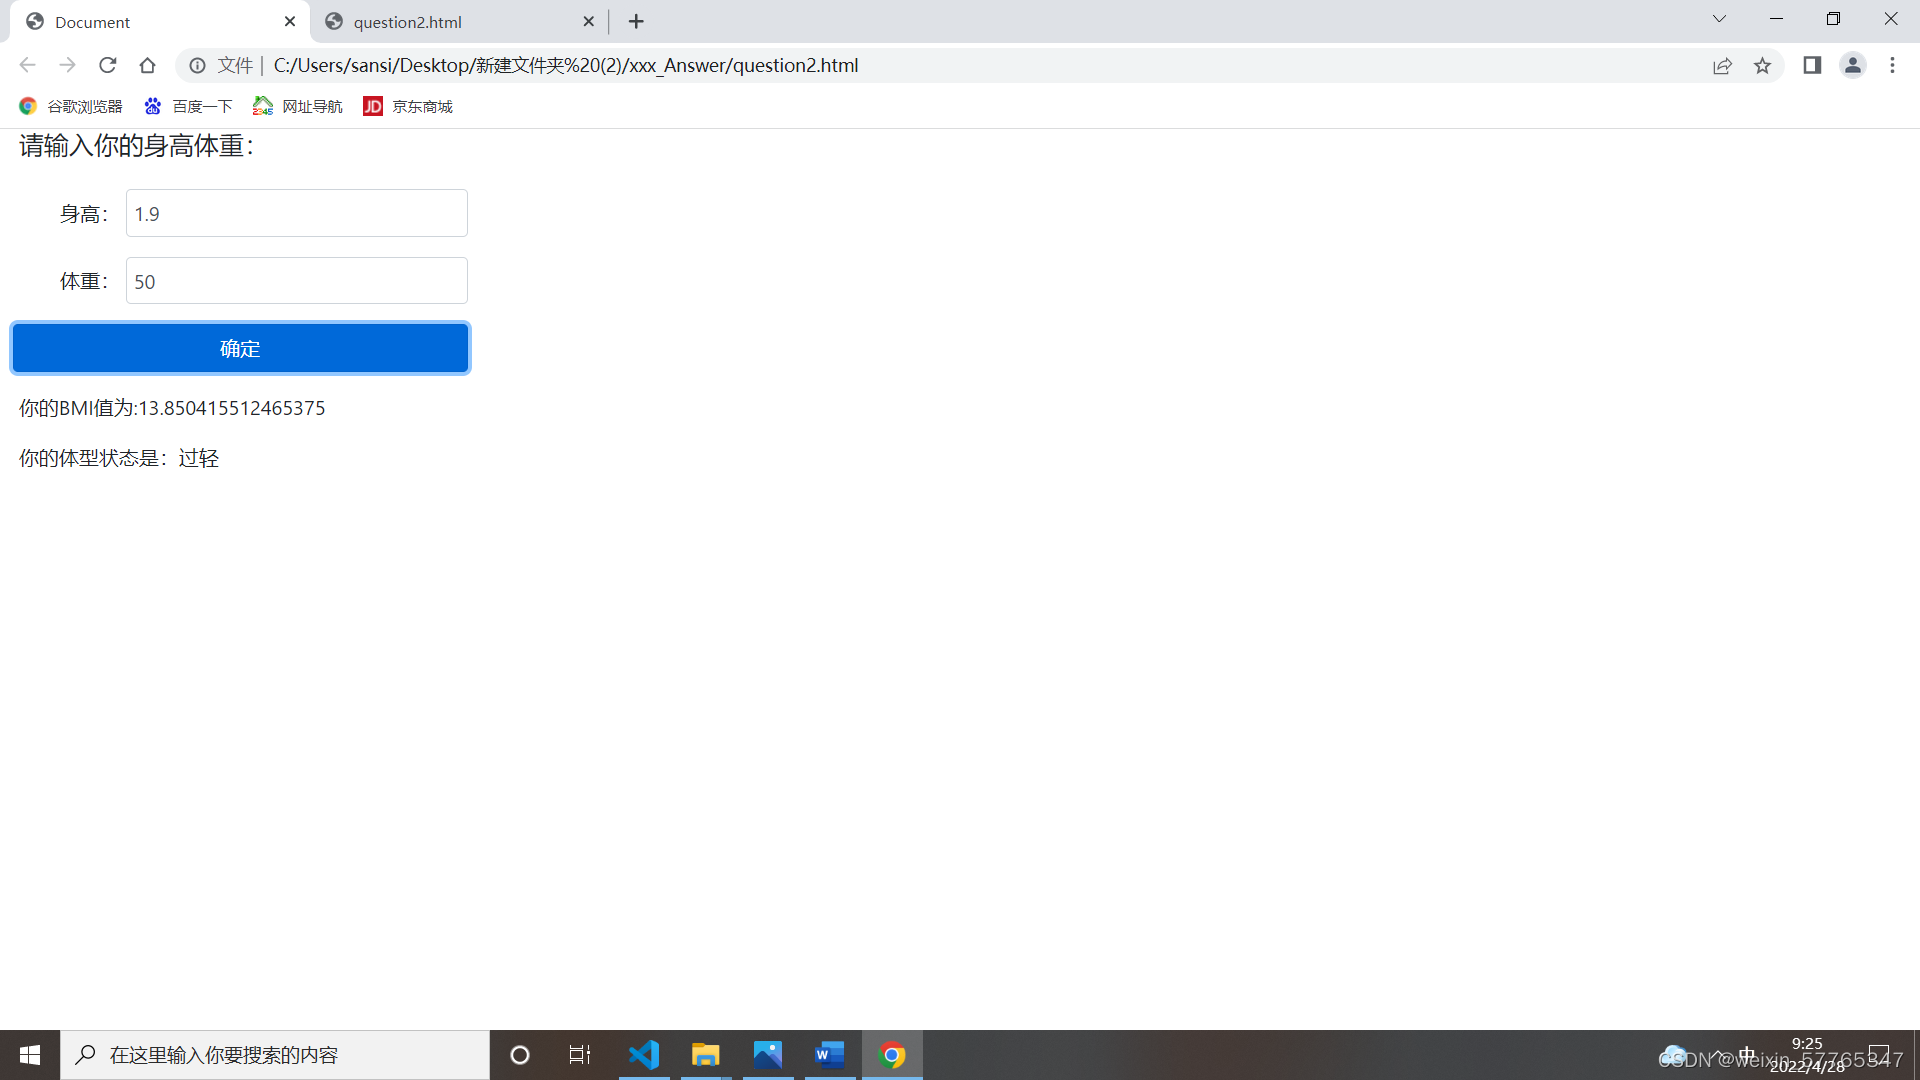Close the question2.html tab
This screenshot has height=1080, width=1920.
click(588, 22)
